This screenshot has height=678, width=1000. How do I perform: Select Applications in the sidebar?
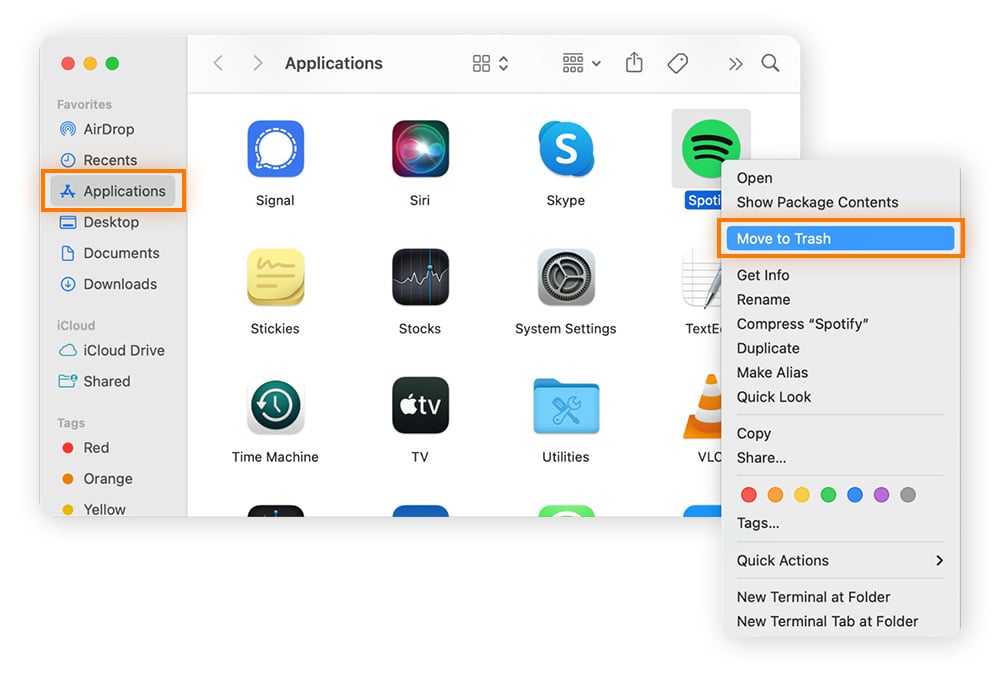click(113, 191)
